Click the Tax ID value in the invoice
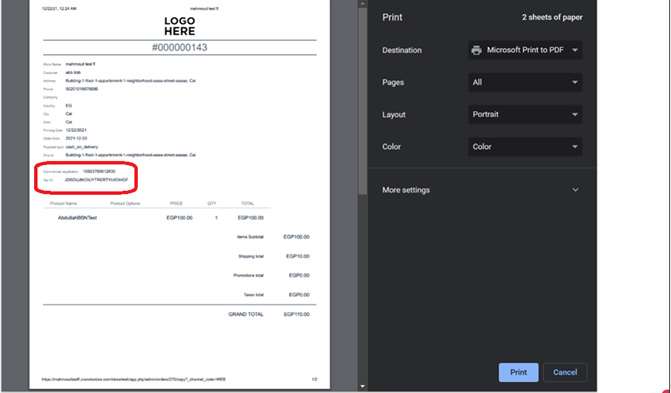The width and height of the screenshot is (671, 393). (96, 180)
